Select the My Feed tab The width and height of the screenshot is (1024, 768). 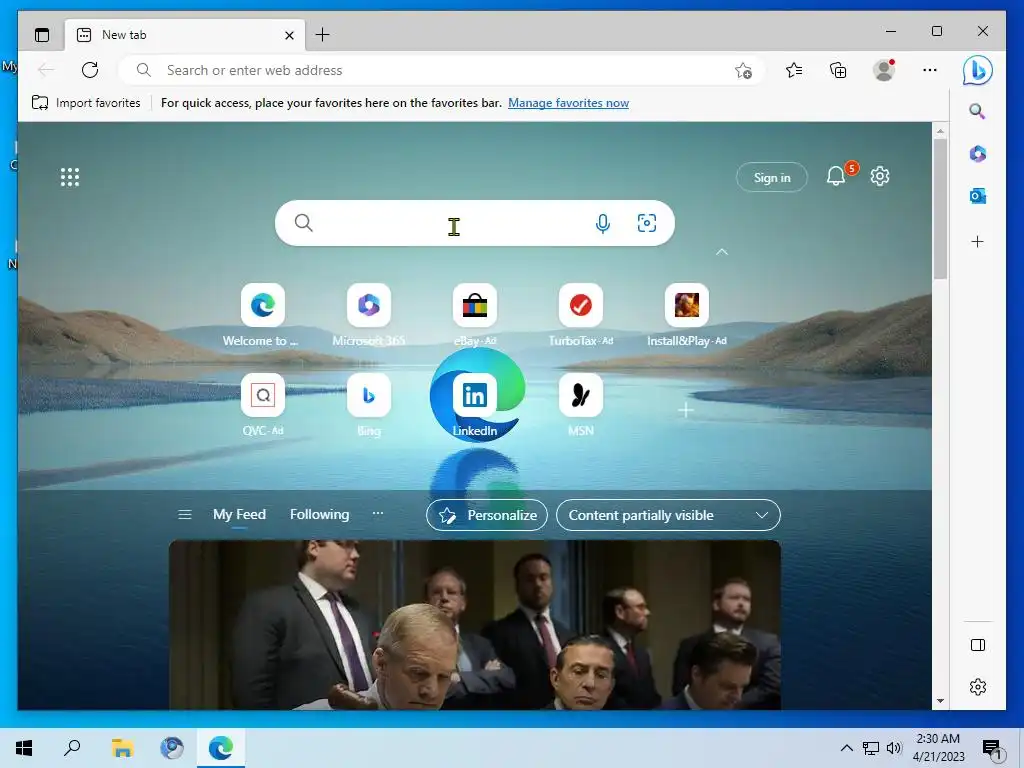pos(239,515)
